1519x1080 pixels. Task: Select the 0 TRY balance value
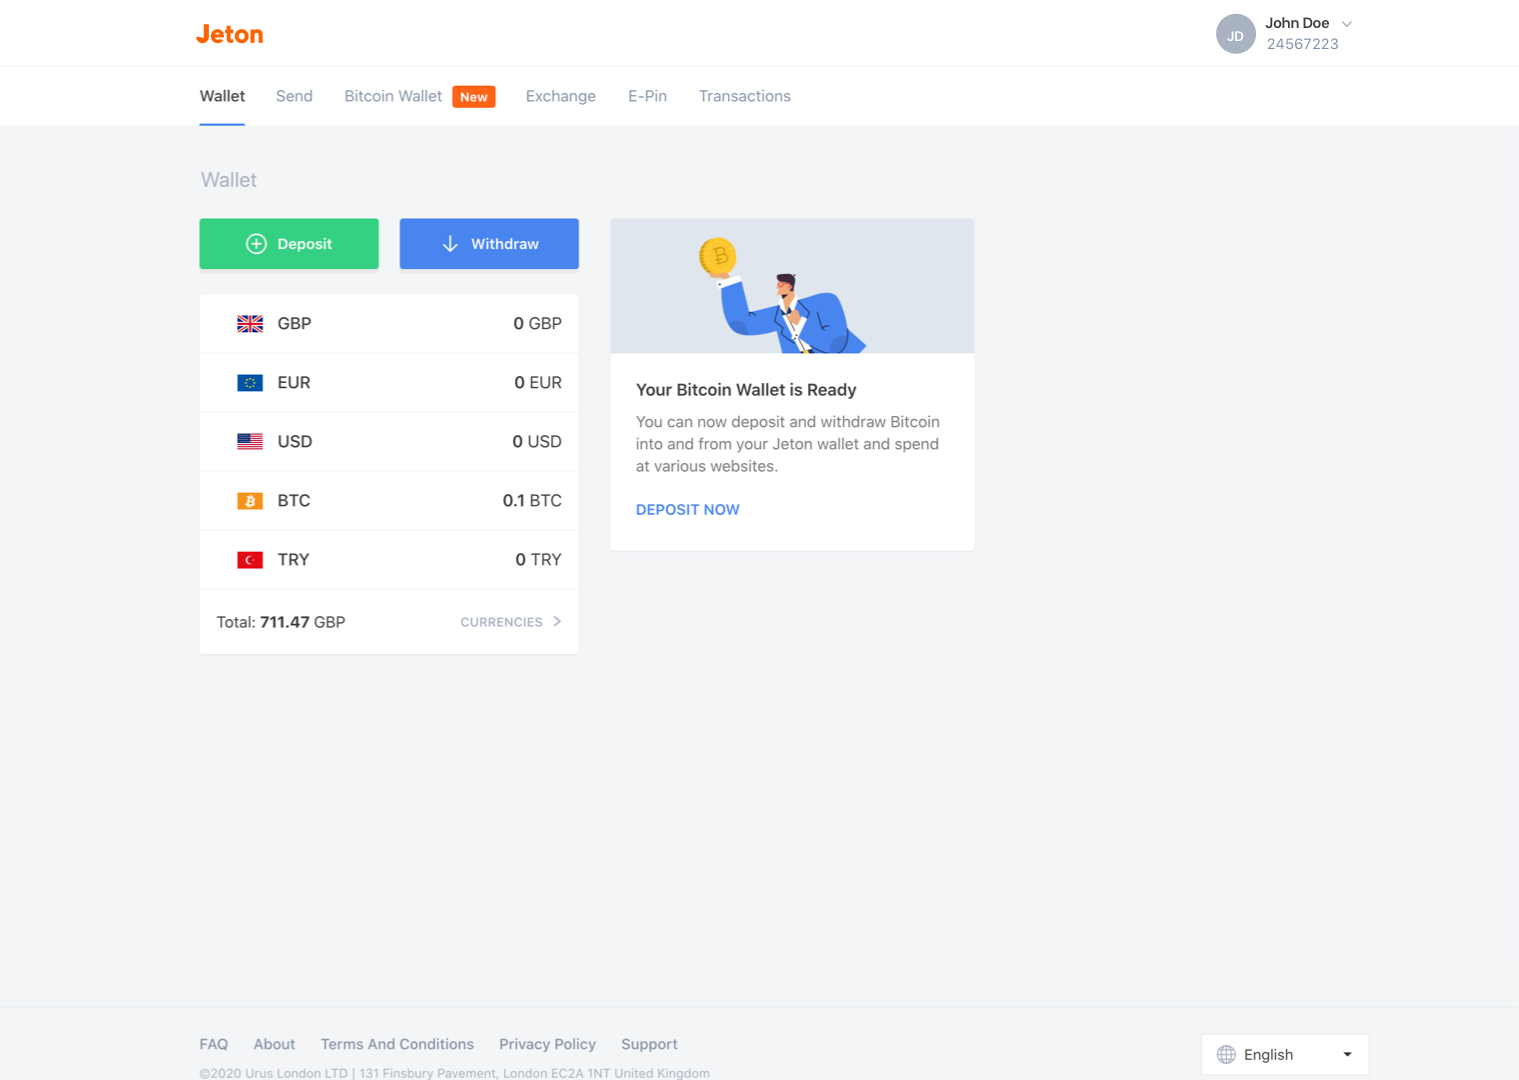pos(538,559)
